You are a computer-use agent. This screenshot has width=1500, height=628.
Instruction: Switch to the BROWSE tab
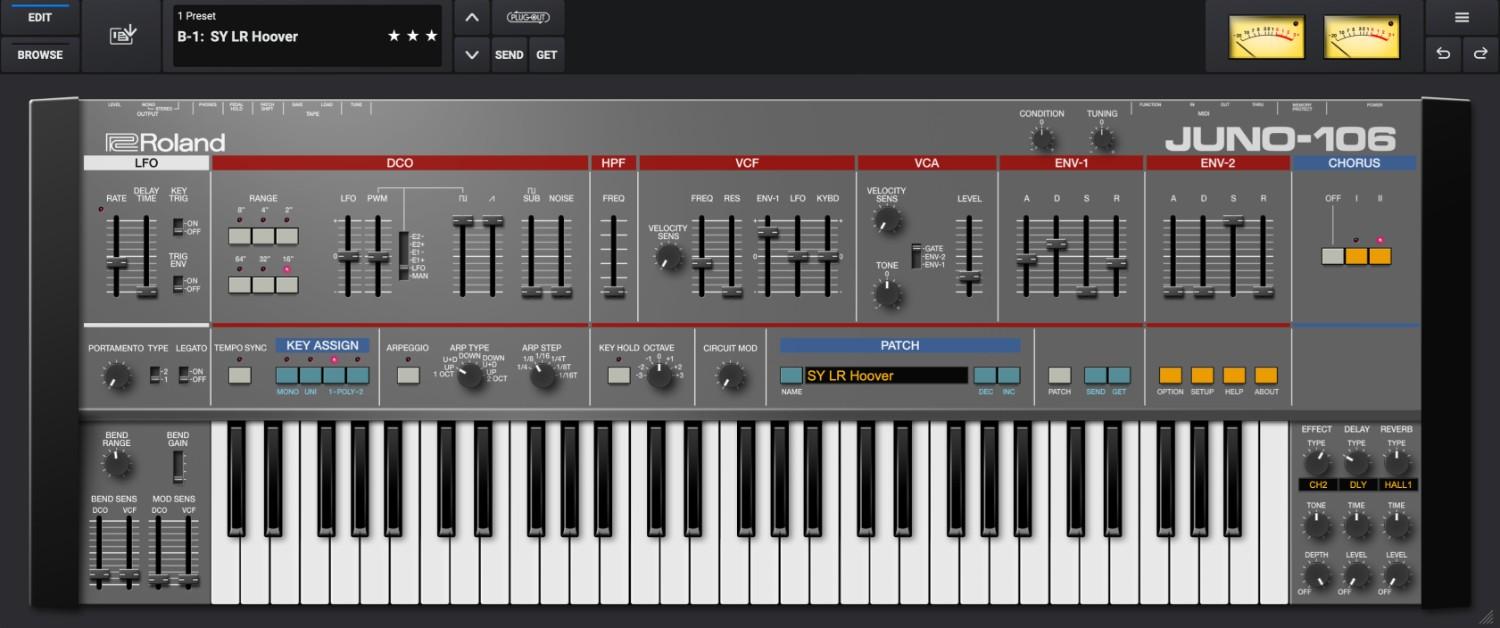coord(39,55)
